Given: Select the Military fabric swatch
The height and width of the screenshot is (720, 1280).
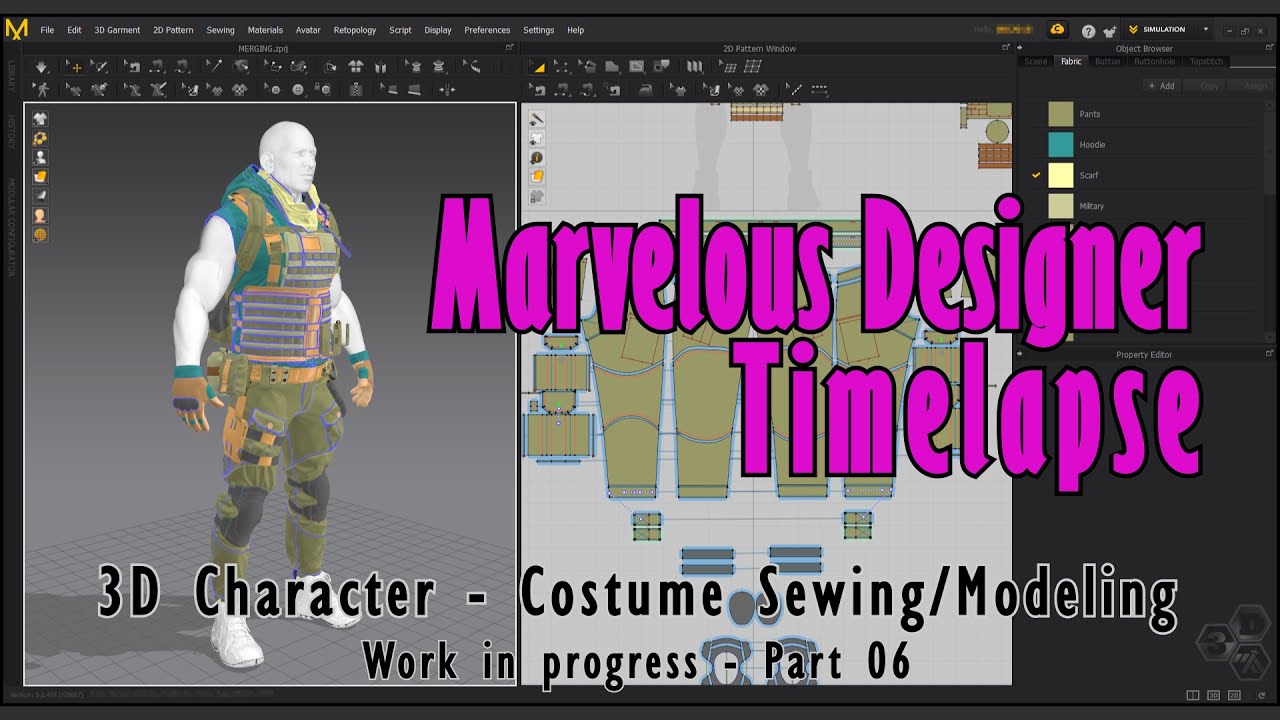Looking at the screenshot, I should 1061,206.
